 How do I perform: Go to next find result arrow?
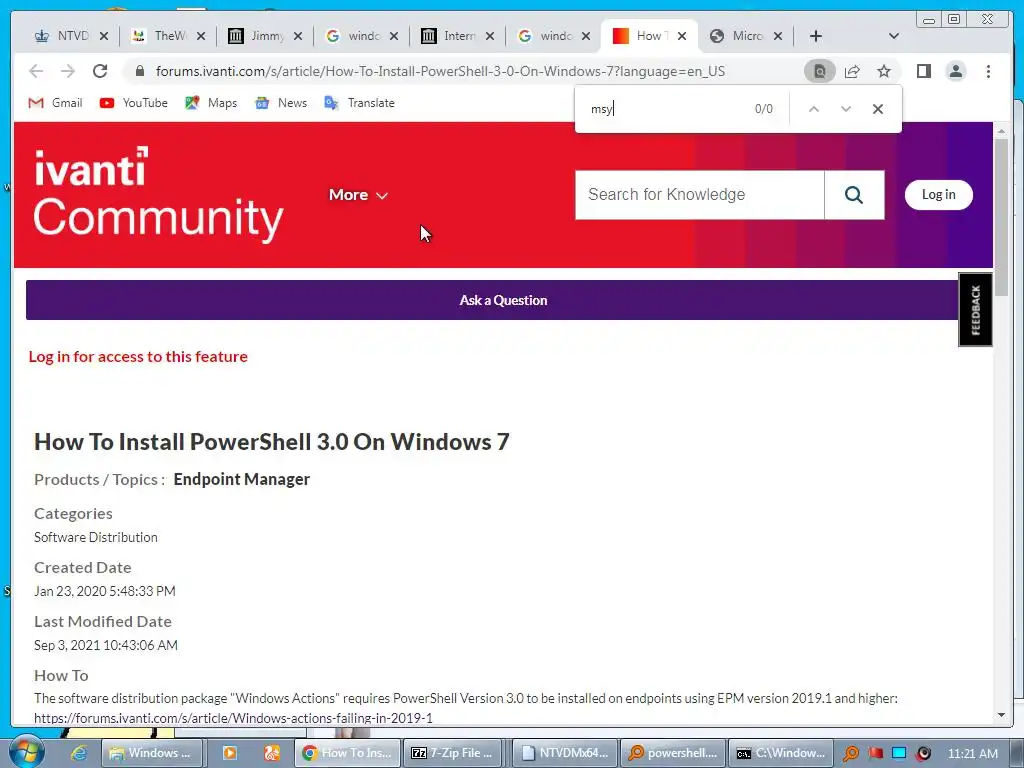[x=846, y=109]
